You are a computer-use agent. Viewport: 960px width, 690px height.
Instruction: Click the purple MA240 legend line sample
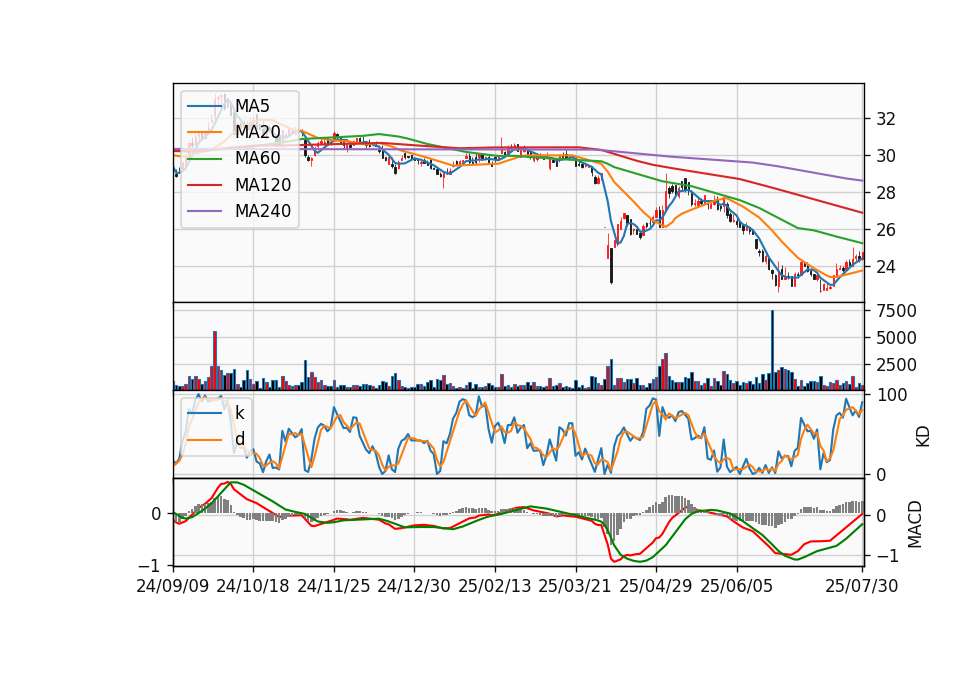tap(204, 211)
